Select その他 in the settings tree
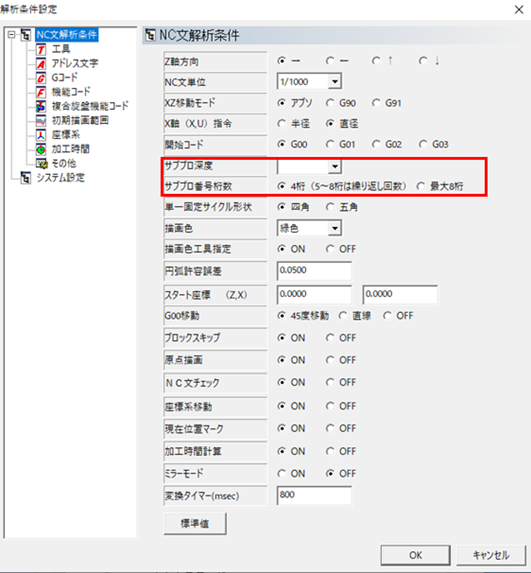Screen dimensions: 531x573 click(64, 163)
